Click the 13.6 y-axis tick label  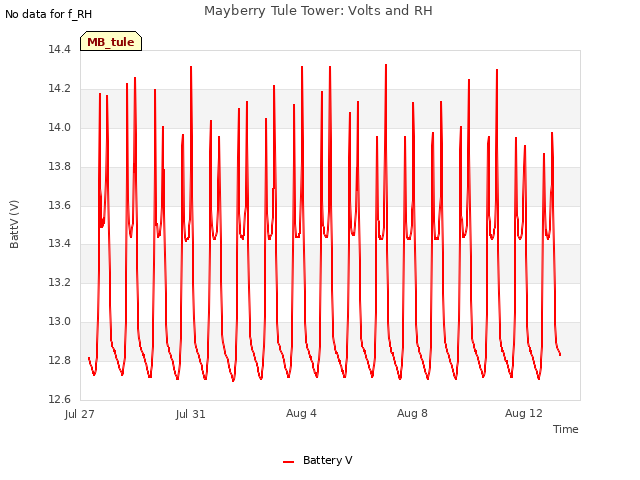[60, 205]
